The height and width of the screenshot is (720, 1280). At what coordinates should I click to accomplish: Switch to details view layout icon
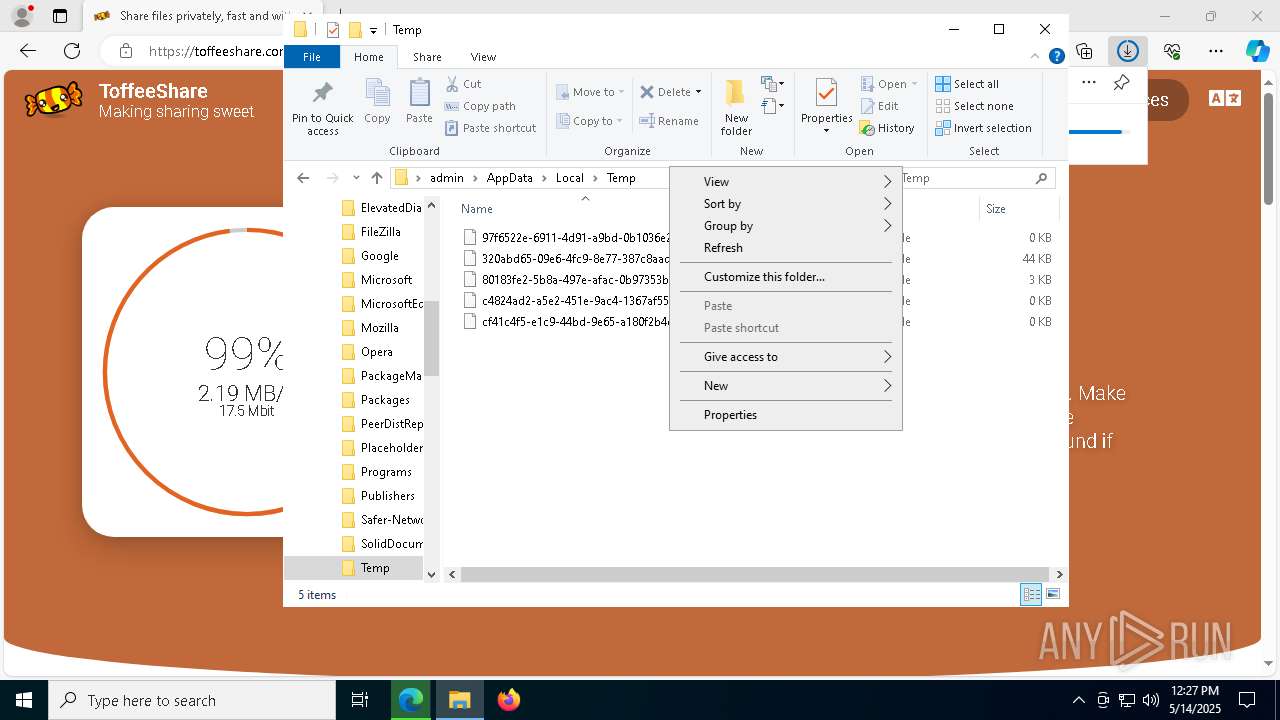click(1031, 595)
